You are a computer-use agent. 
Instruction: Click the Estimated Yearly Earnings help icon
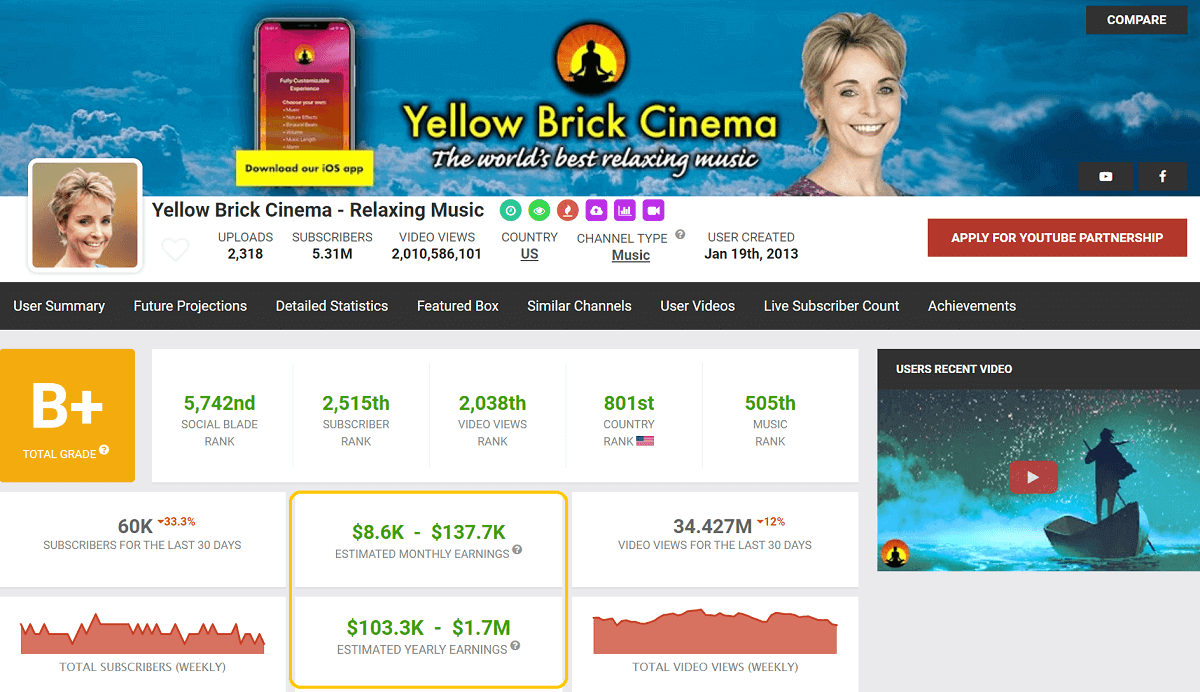pyautogui.click(x=515, y=646)
